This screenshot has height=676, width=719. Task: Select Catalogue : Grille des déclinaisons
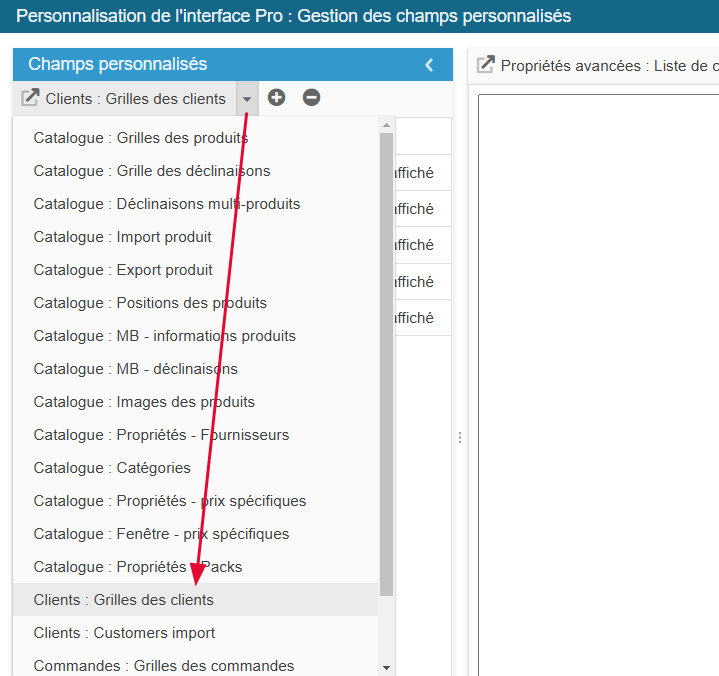[151, 171]
